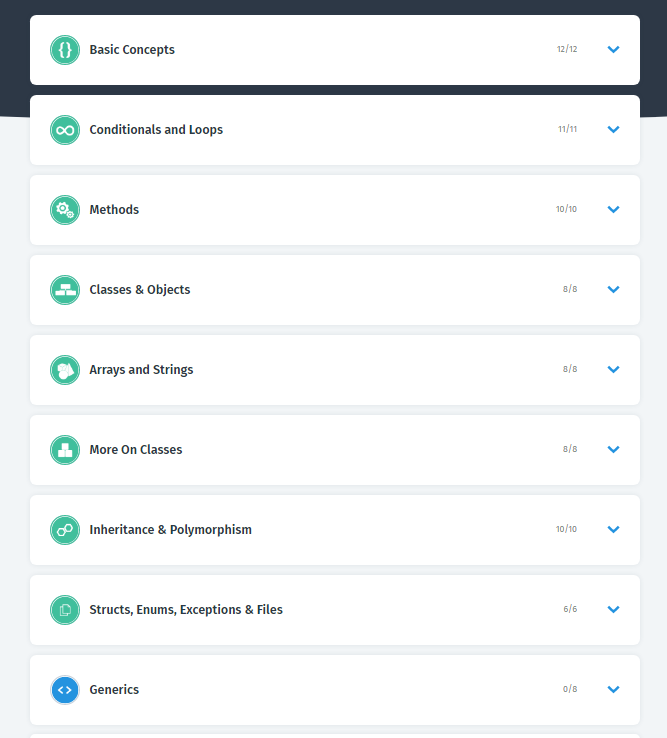667x738 pixels.
Task: Open the More On Classes title
Action: click(136, 450)
